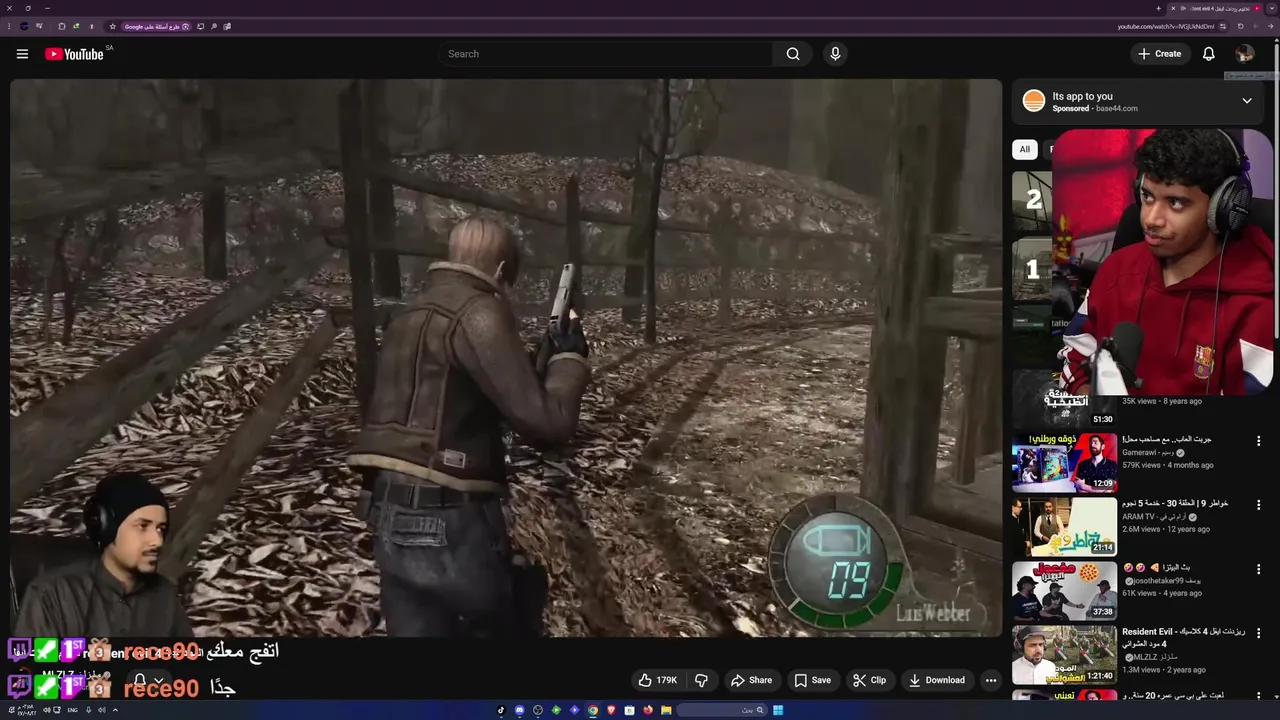Share this video

tap(751, 680)
